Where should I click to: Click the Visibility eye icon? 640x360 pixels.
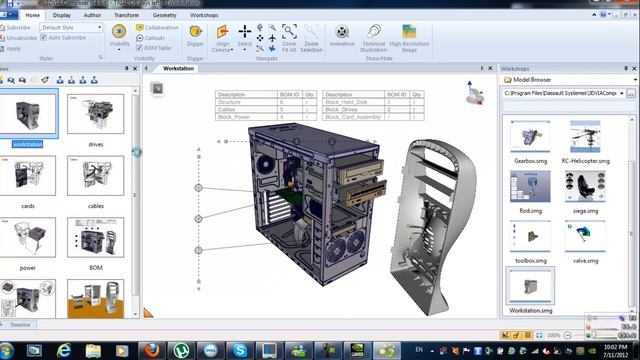tap(119, 31)
